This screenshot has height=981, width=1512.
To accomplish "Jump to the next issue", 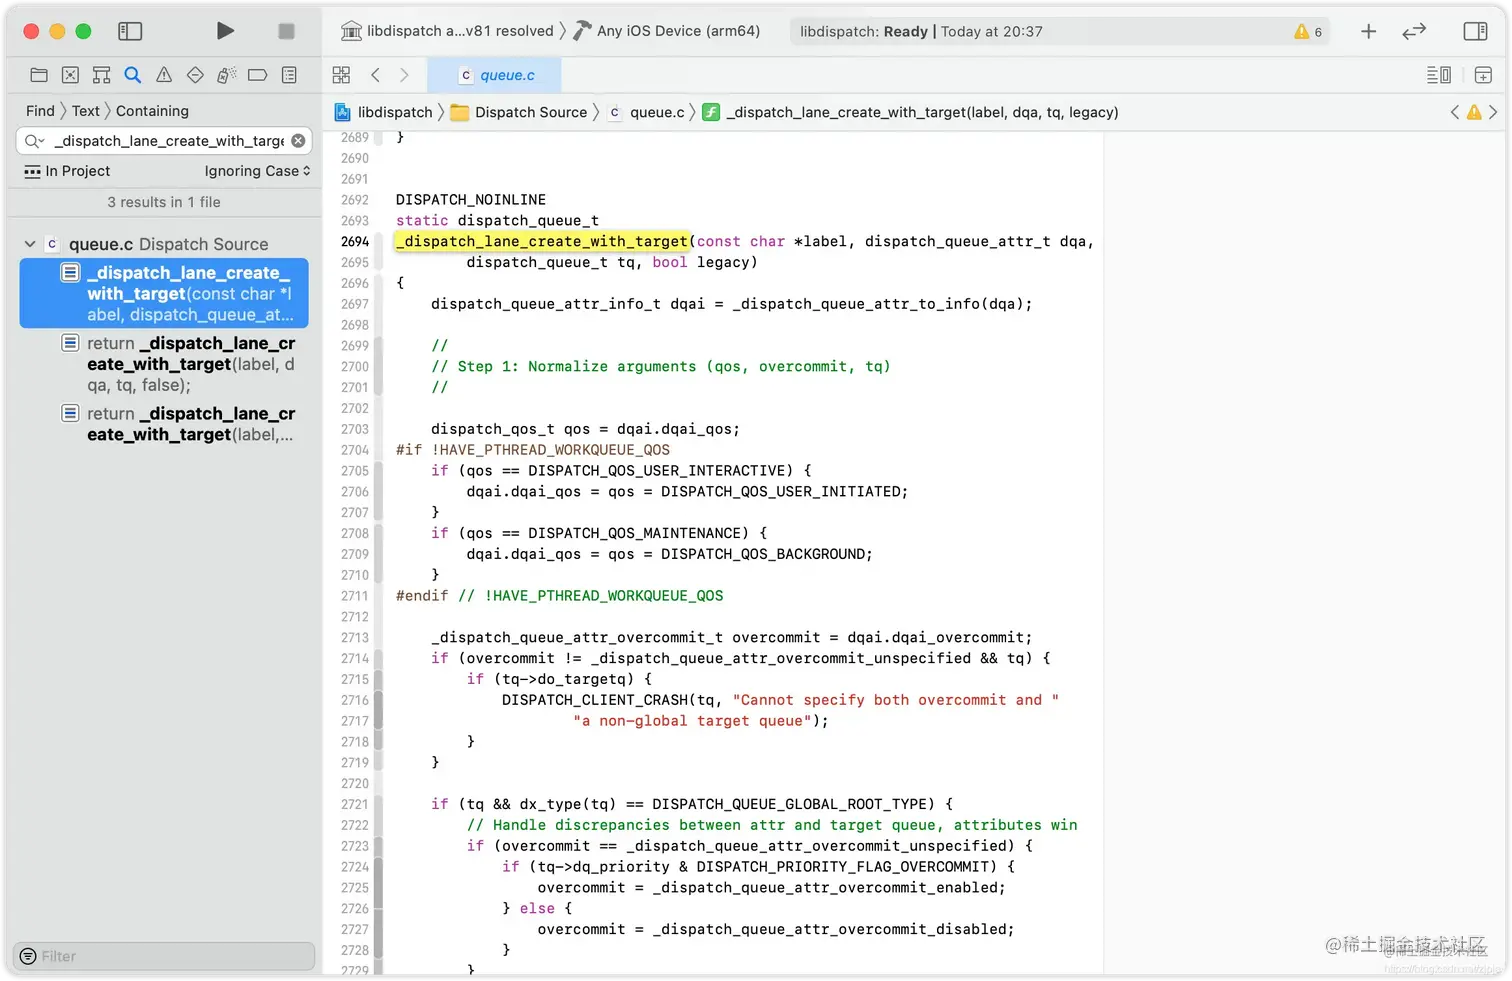I will coord(1493,112).
